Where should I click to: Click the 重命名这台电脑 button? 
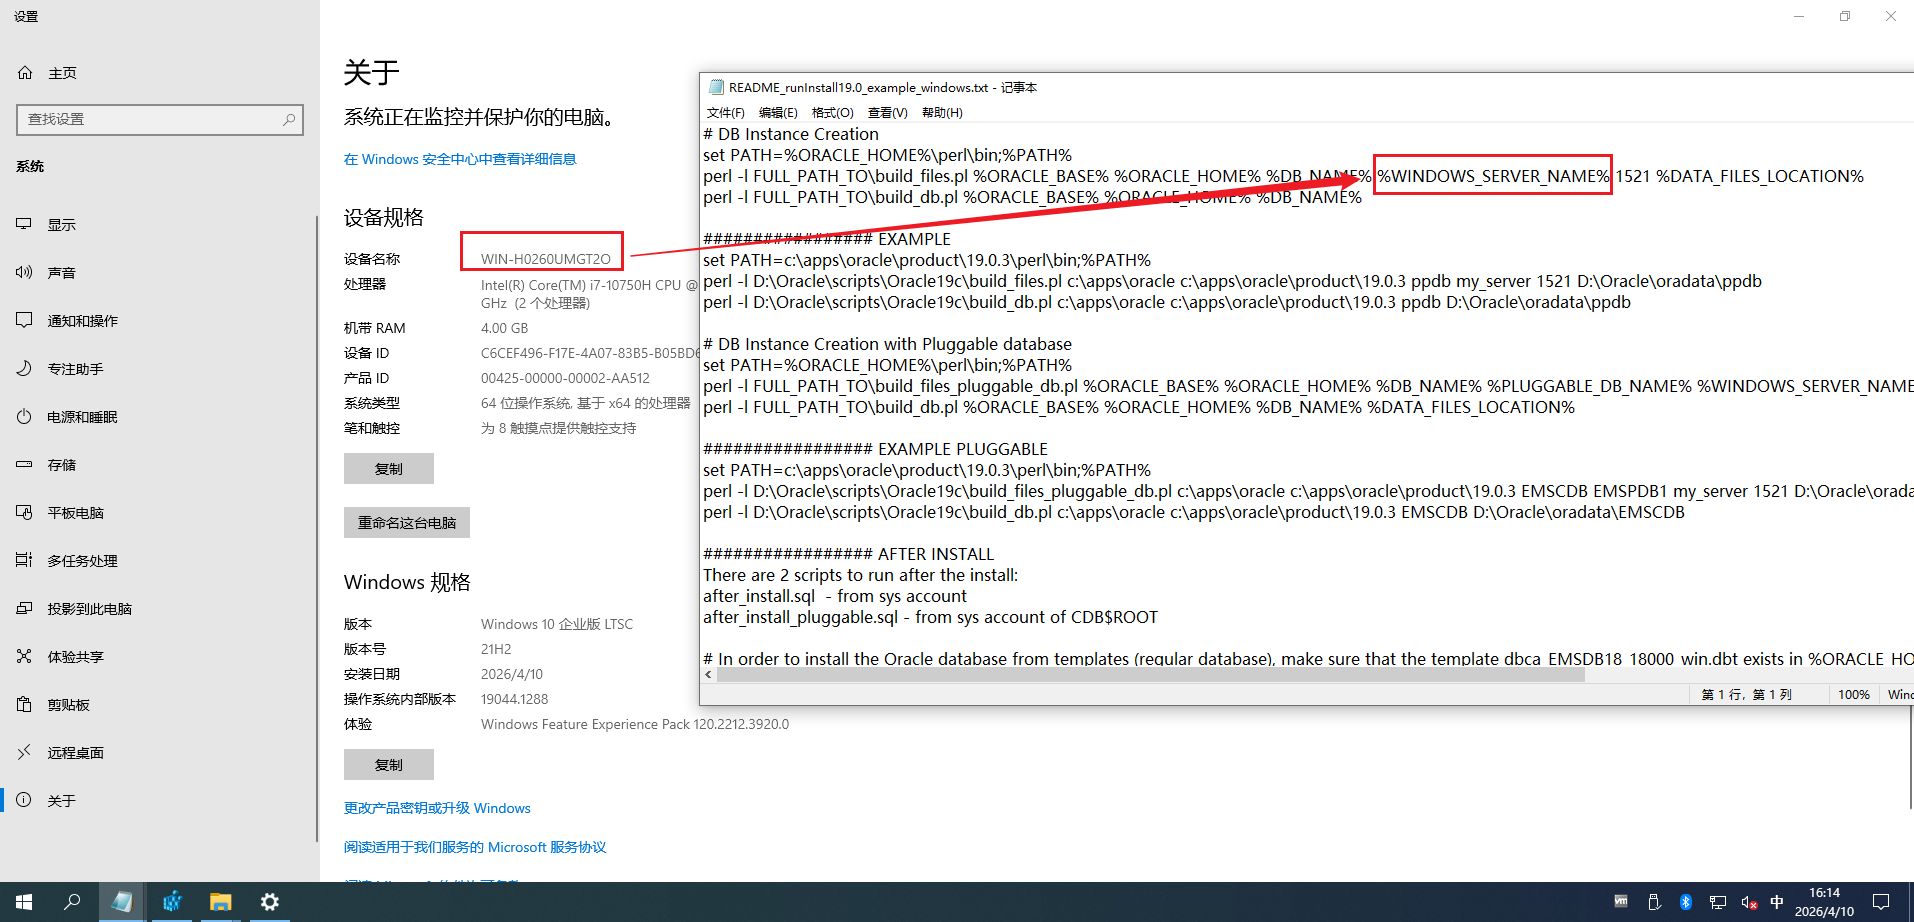point(406,523)
